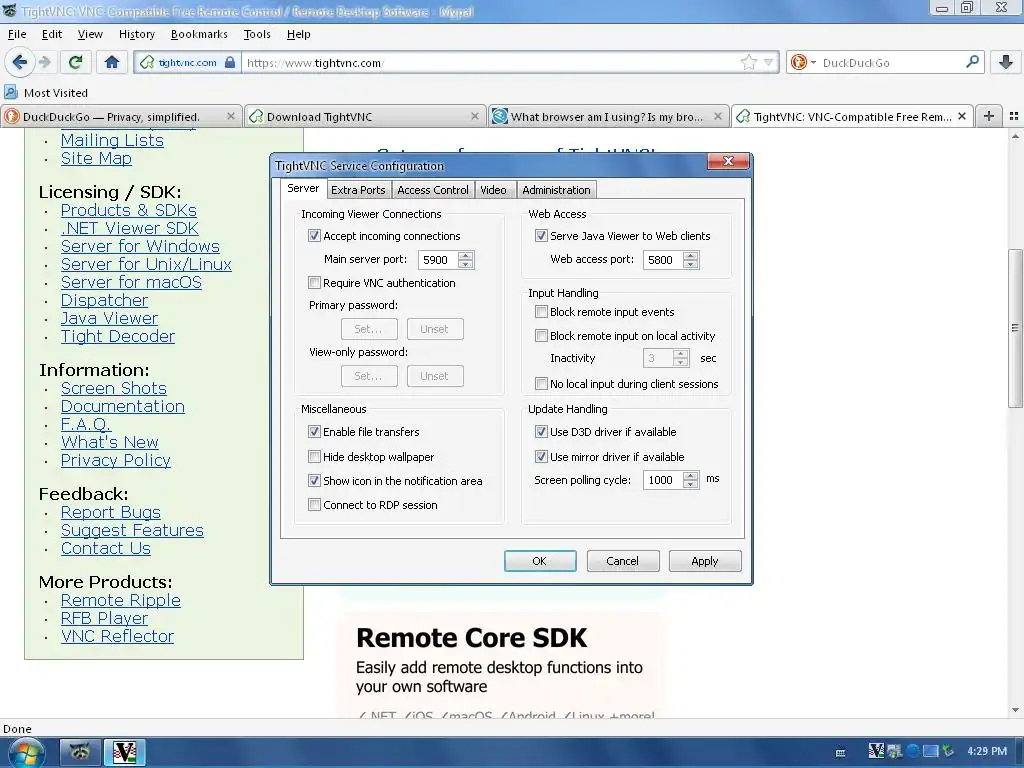Image resolution: width=1024 pixels, height=768 pixels.
Task: Increase Screen polling cycle with up arrow
Action: [x=690, y=475]
